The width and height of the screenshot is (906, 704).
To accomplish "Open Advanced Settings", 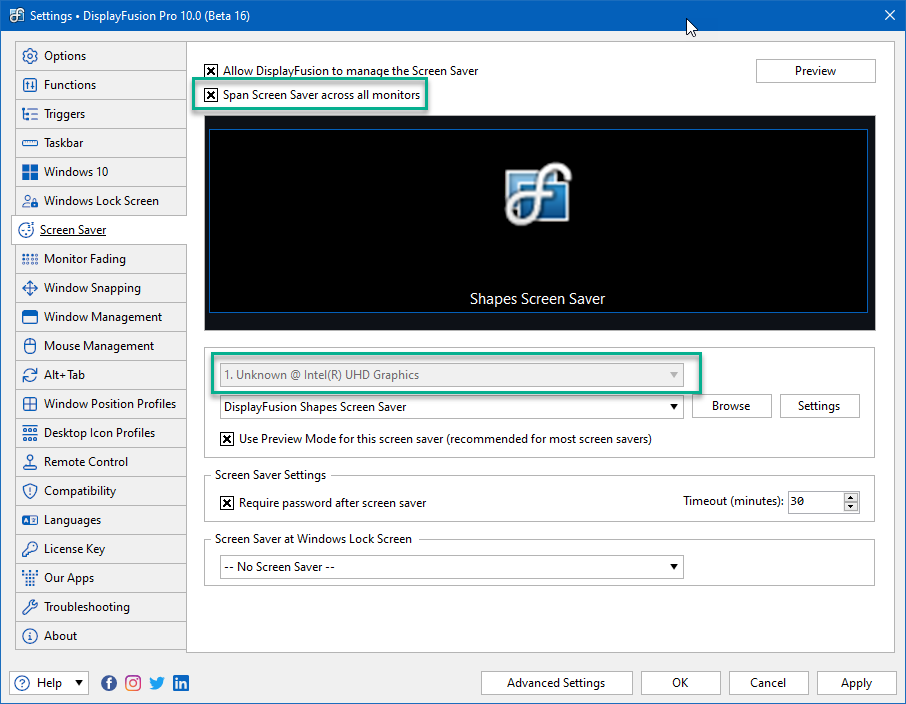I will click(556, 683).
